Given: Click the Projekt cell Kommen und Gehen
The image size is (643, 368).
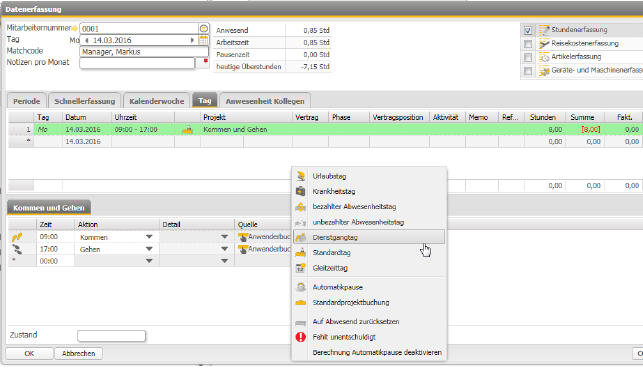Looking at the screenshot, I should click(246, 130).
